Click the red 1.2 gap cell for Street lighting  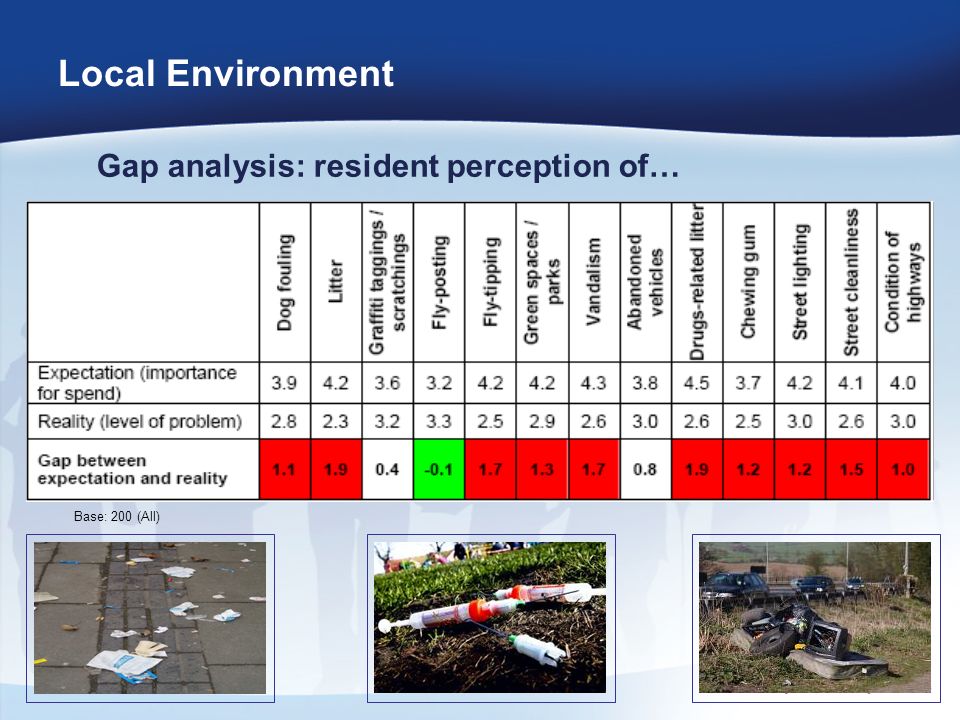[800, 470]
